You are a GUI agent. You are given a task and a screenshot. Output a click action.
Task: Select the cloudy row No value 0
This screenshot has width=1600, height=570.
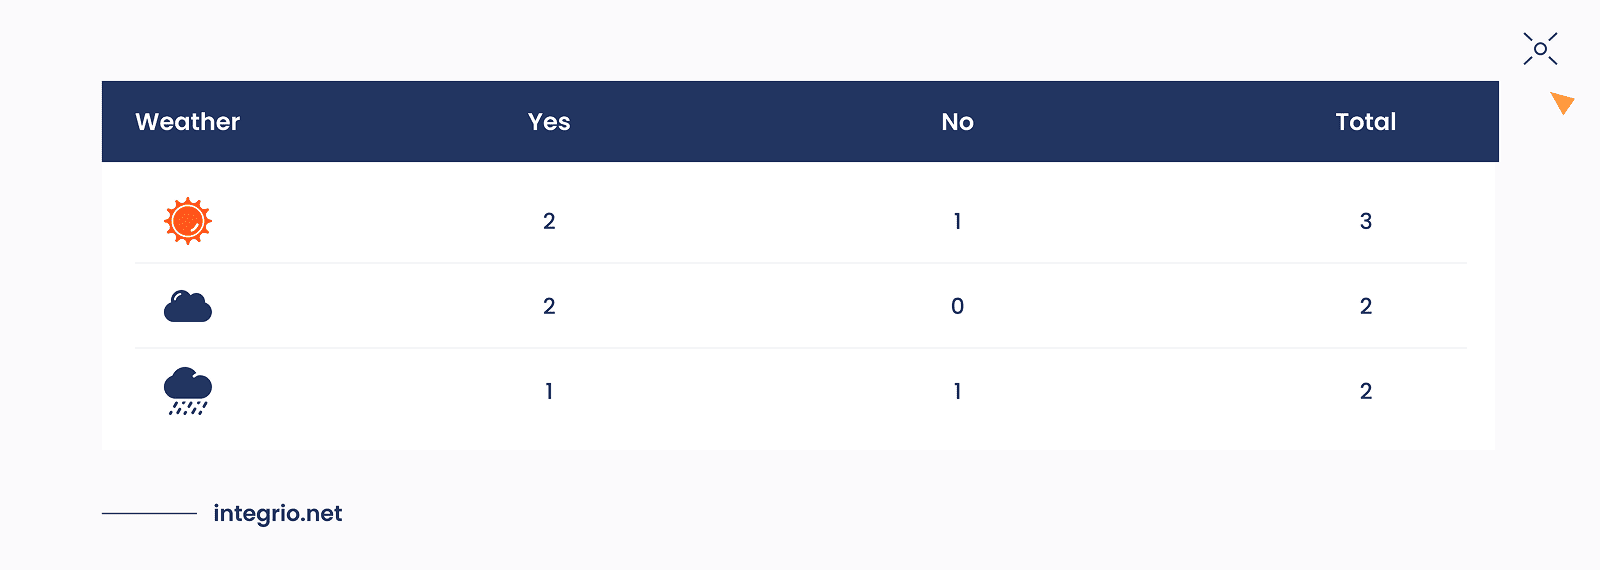(x=957, y=306)
